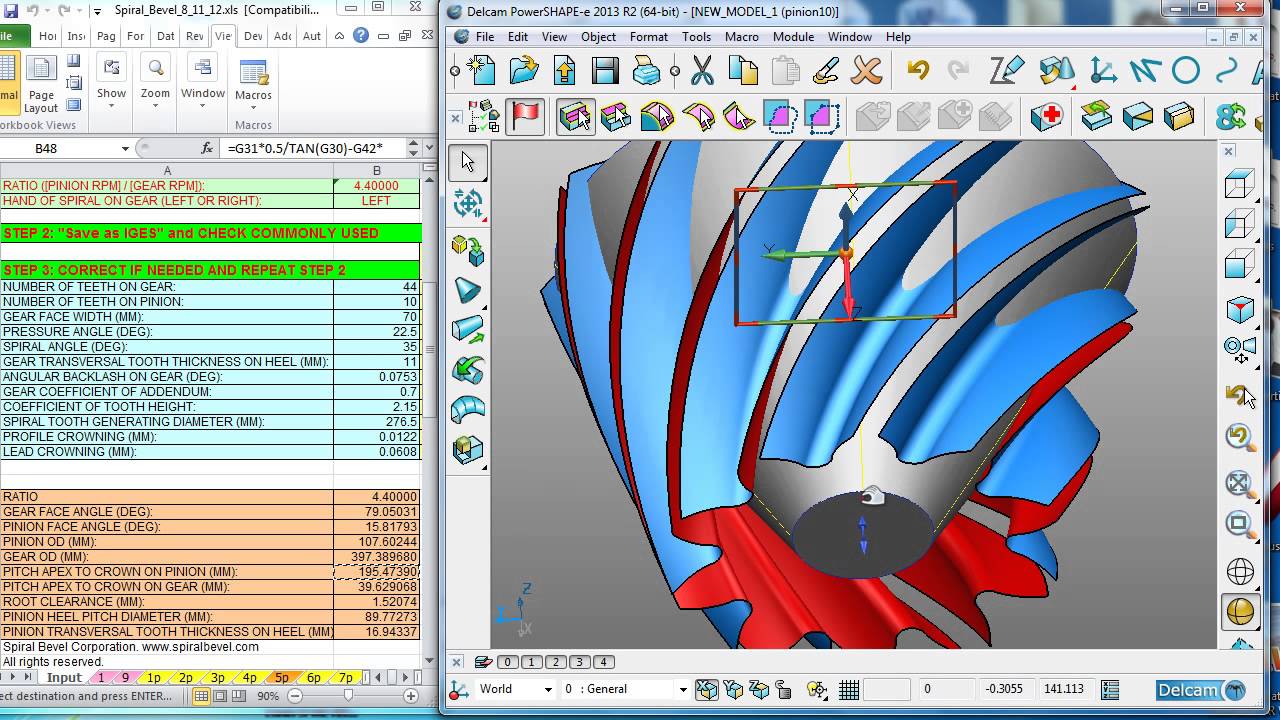This screenshot has width=1280, height=720.
Task: Click column B header in Excel
Action: click(x=377, y=171)
